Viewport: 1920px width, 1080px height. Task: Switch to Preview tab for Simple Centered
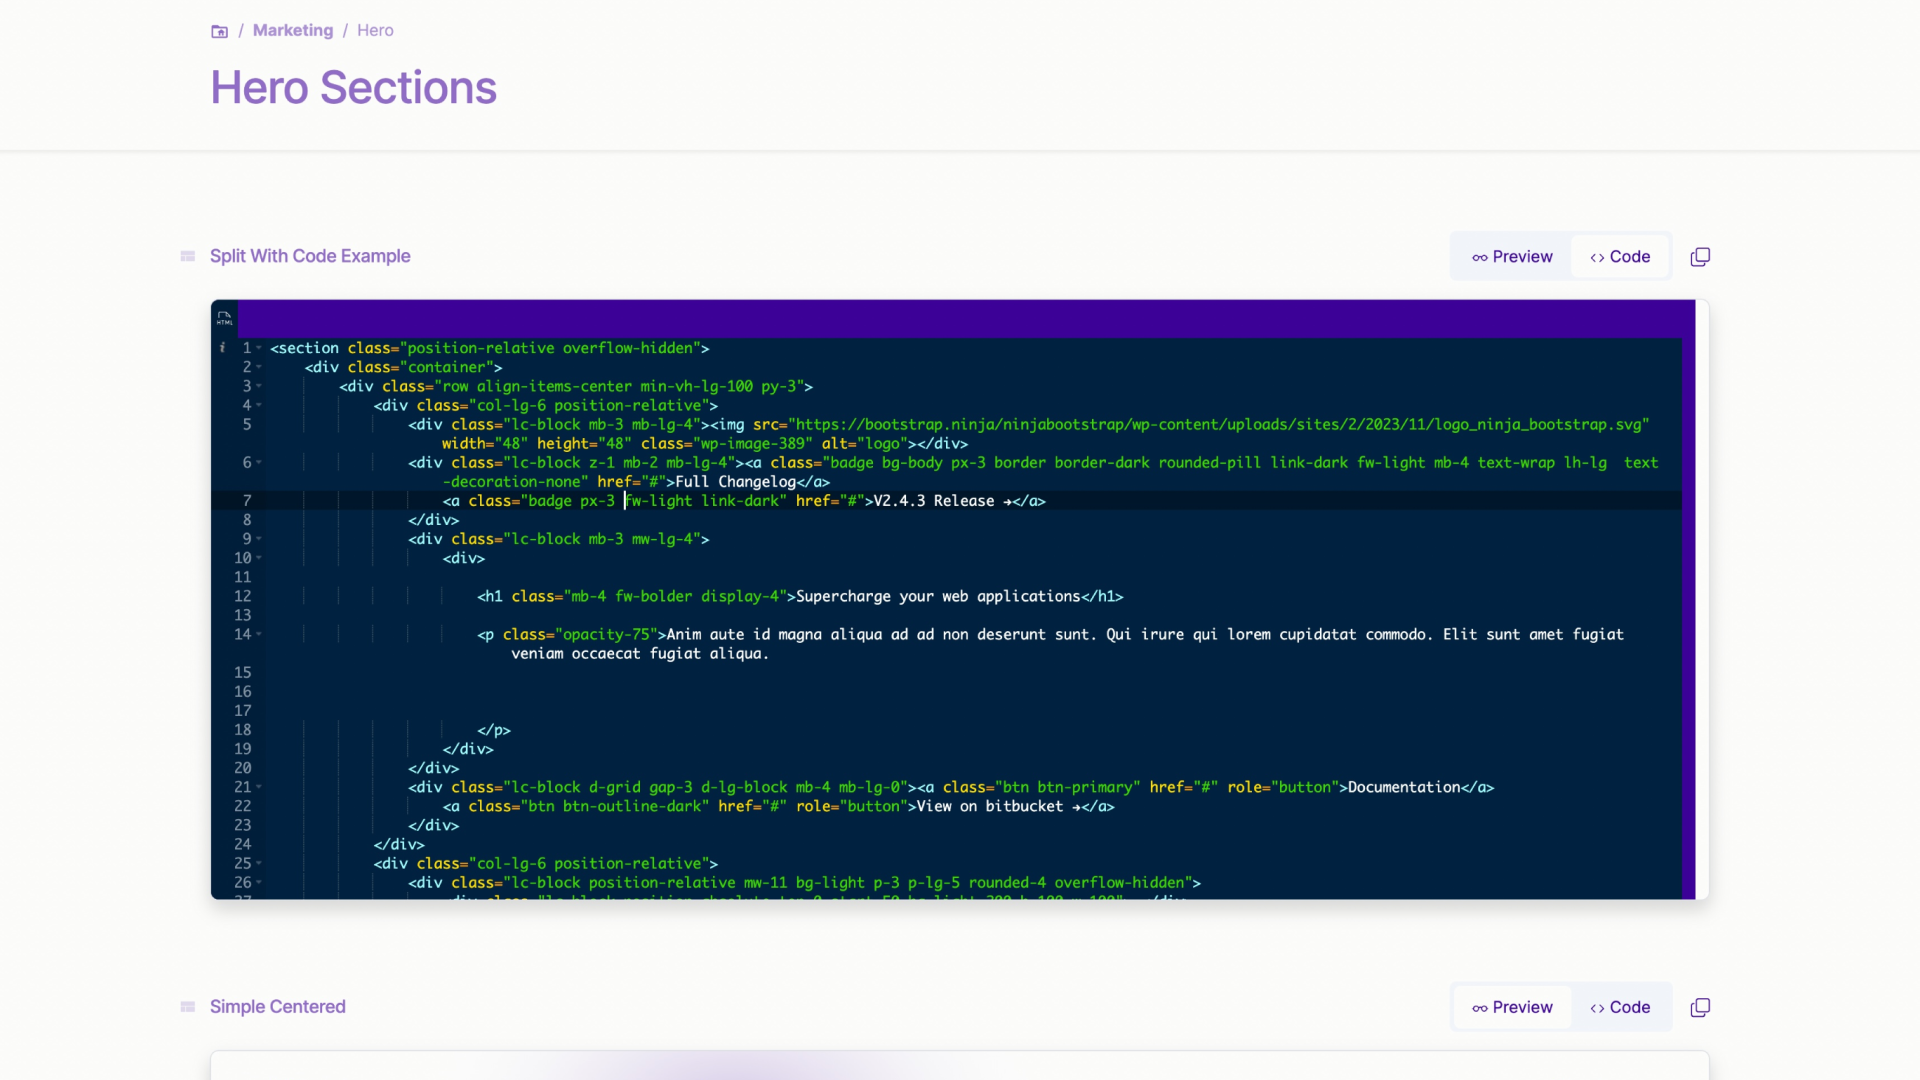pyautogui.click(x=1512, y=1007)
